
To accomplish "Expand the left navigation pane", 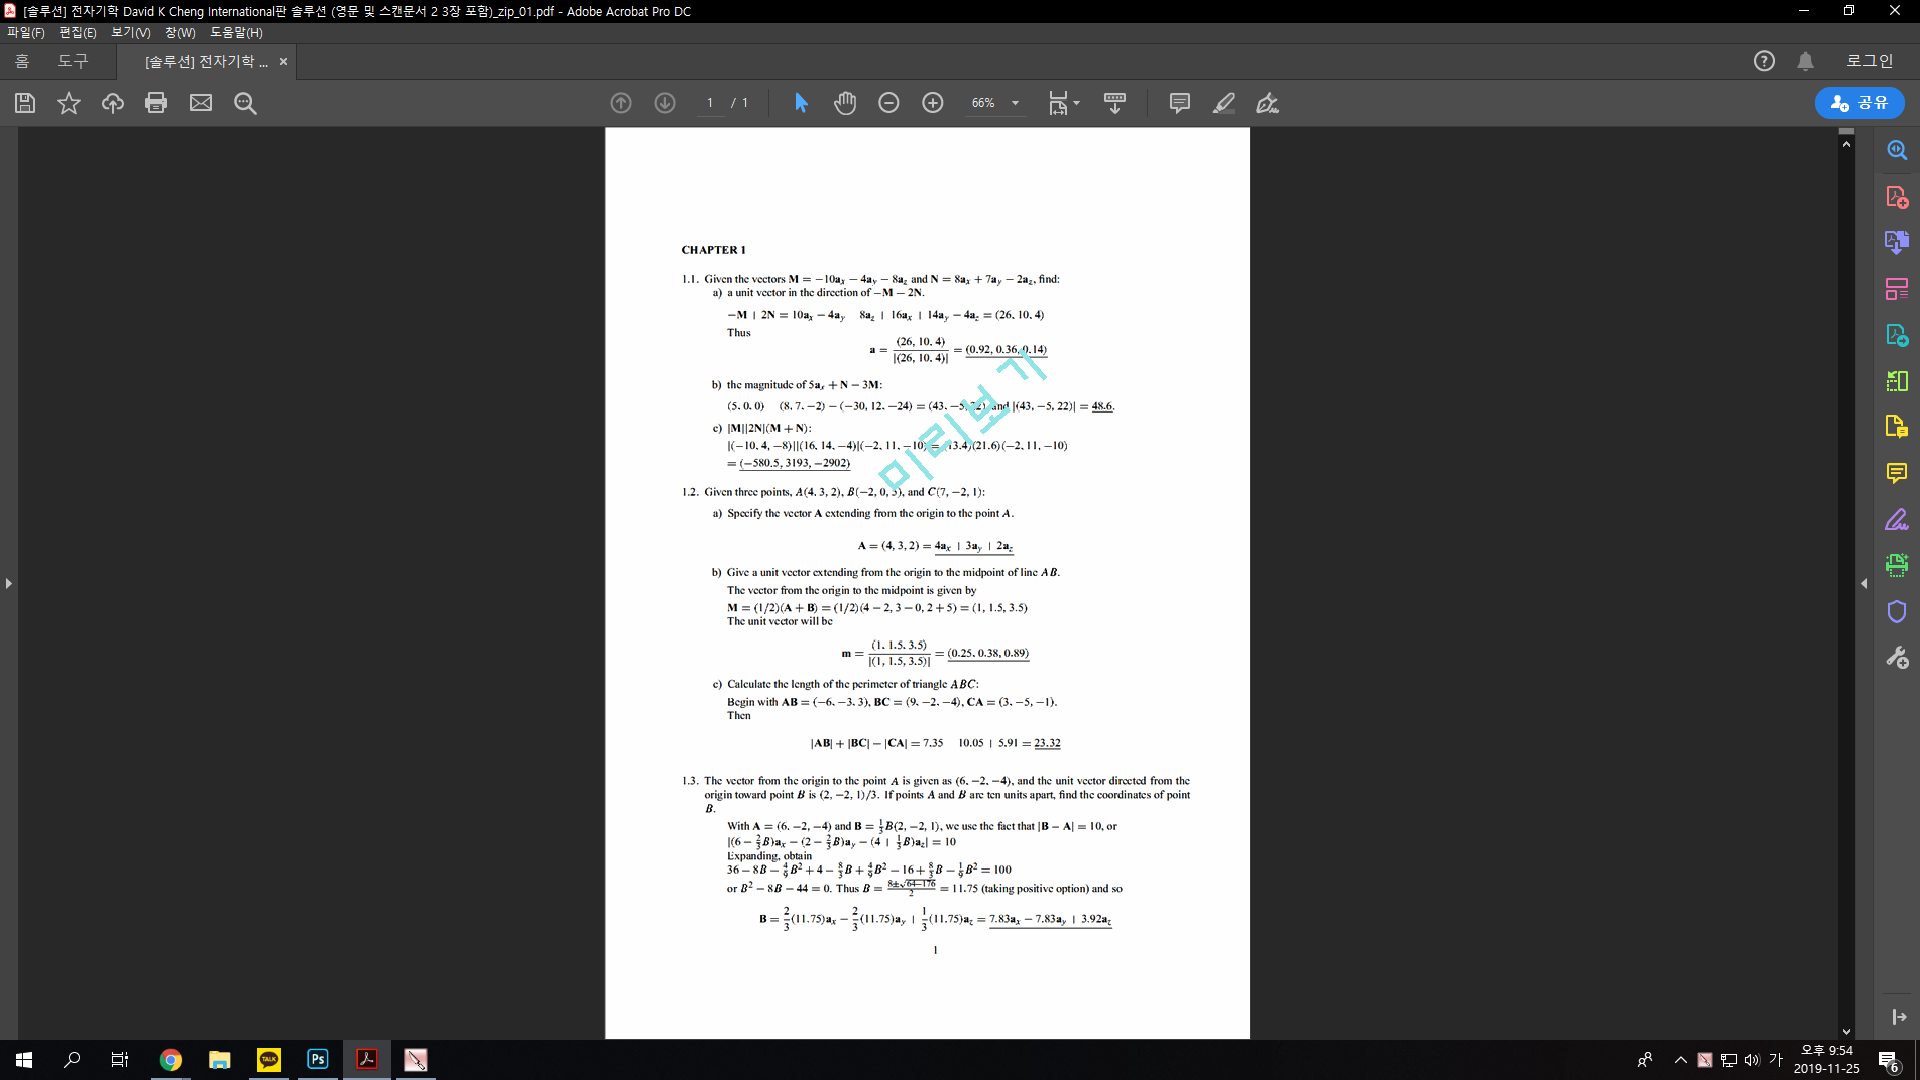I will [x=9, y=583].
